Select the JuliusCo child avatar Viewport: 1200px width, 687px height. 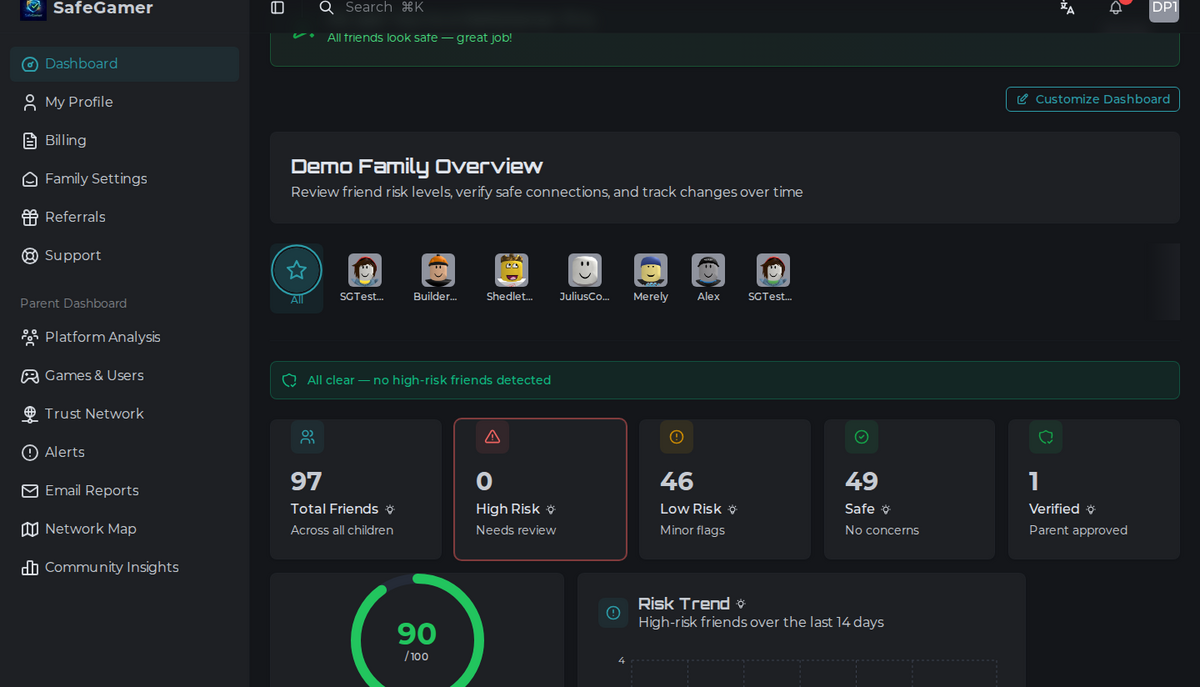tap(585, 277)
